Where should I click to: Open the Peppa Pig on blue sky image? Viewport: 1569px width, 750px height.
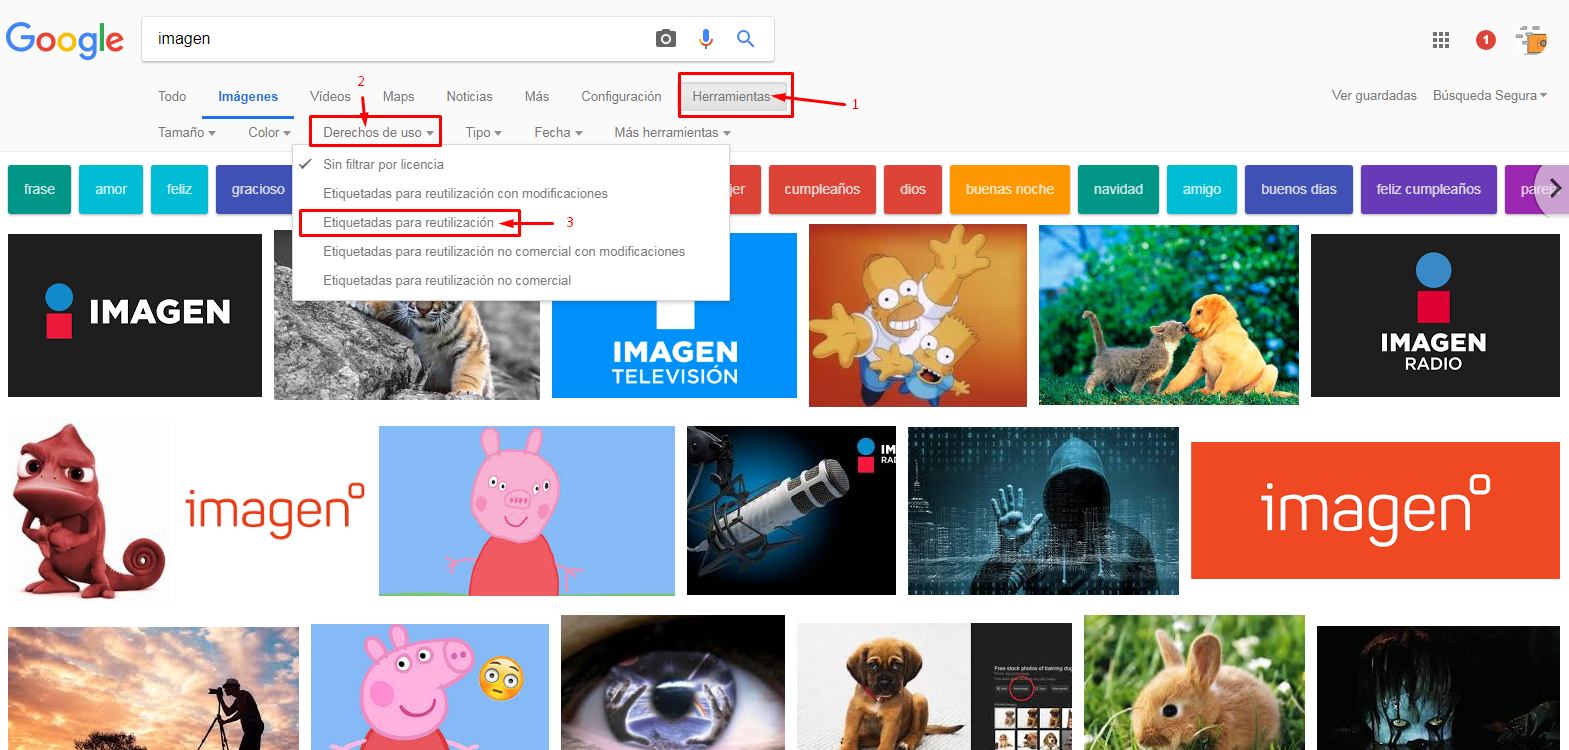[527, 511]
